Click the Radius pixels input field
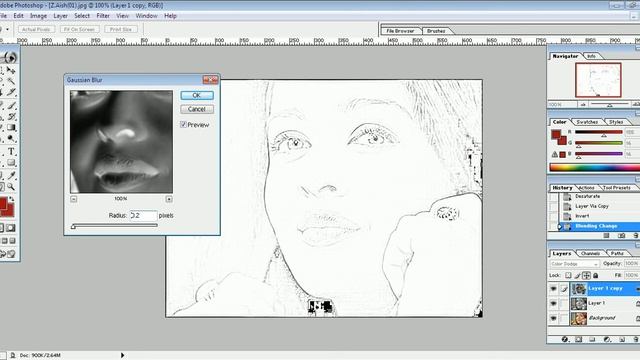The image size is (640, 360). click(x=143, y=215)
